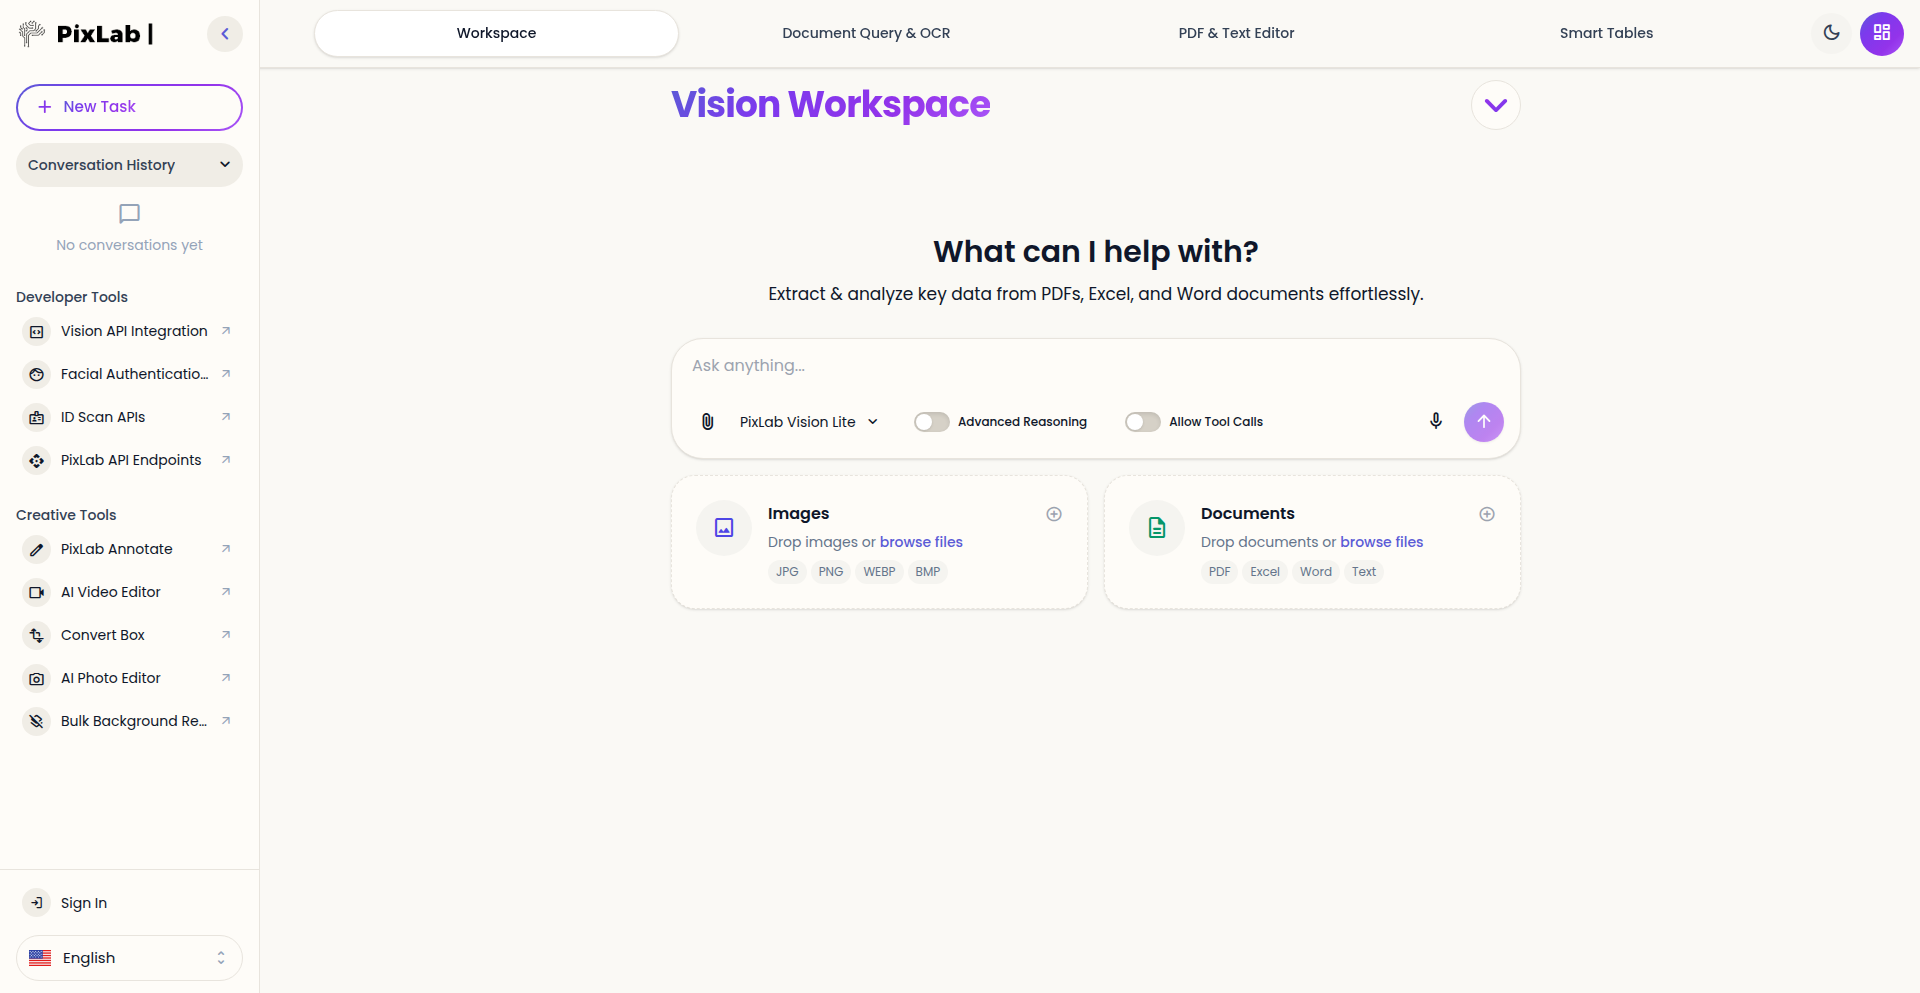Switch to the Smart Tables tab
The height and width of the screenshot is (993, 1920).
pyautogui.click(x=1606, y=33)
